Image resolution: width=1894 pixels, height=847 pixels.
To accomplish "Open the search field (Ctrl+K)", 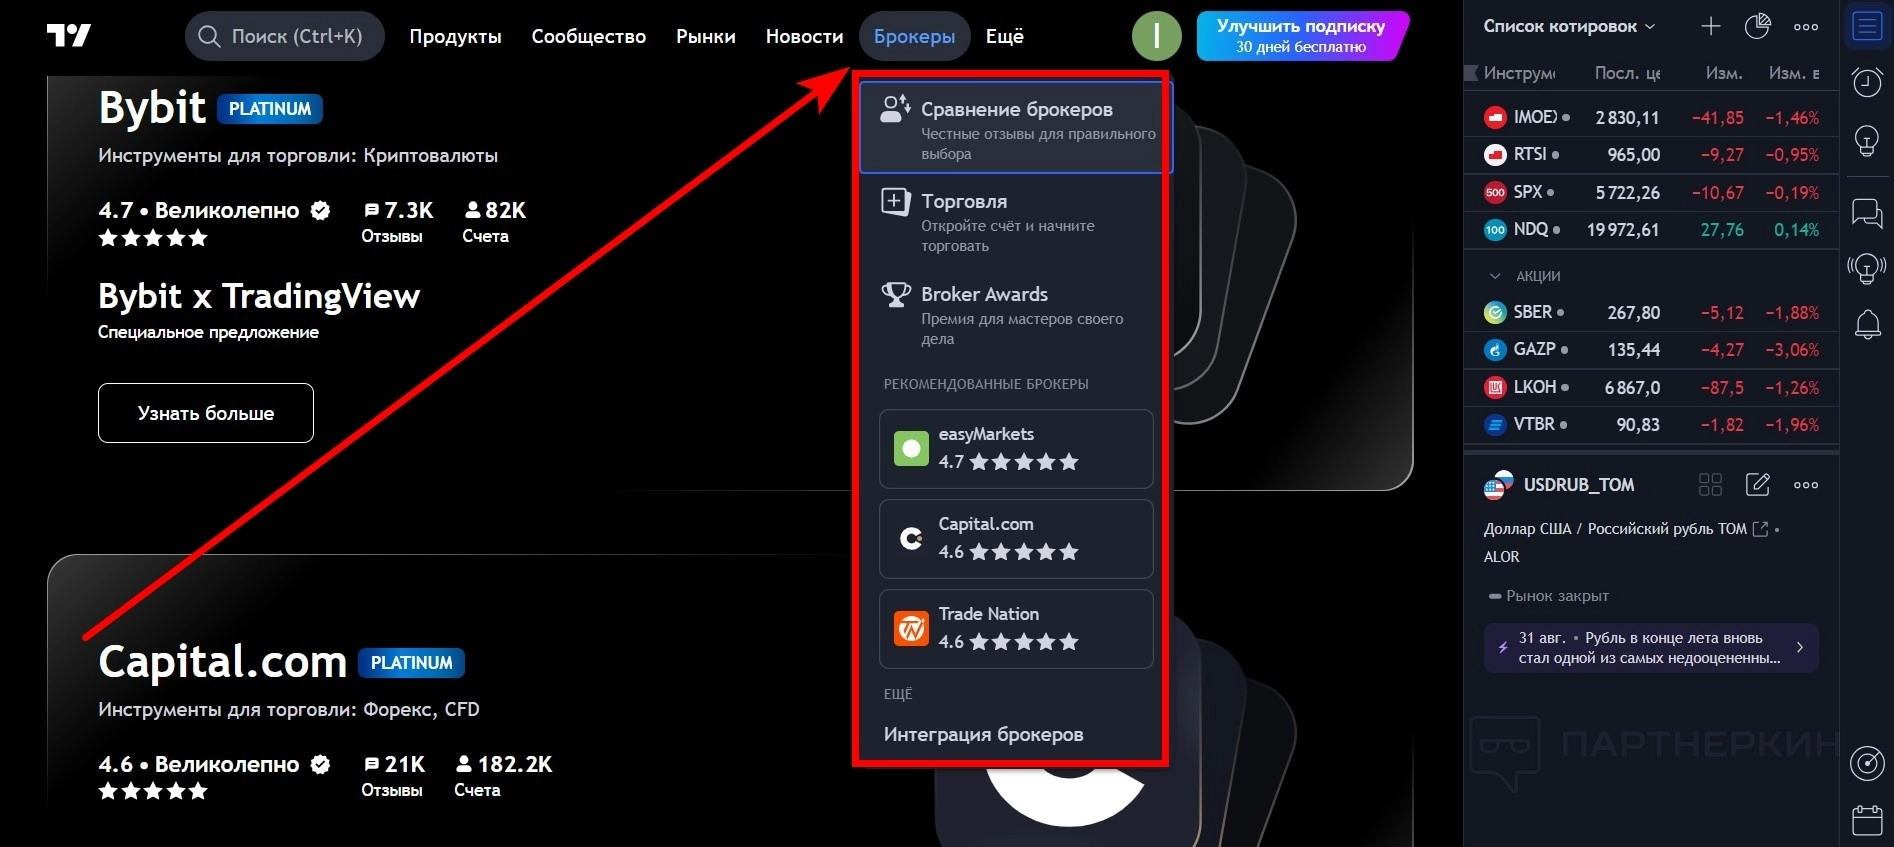I will click(284, 36).
